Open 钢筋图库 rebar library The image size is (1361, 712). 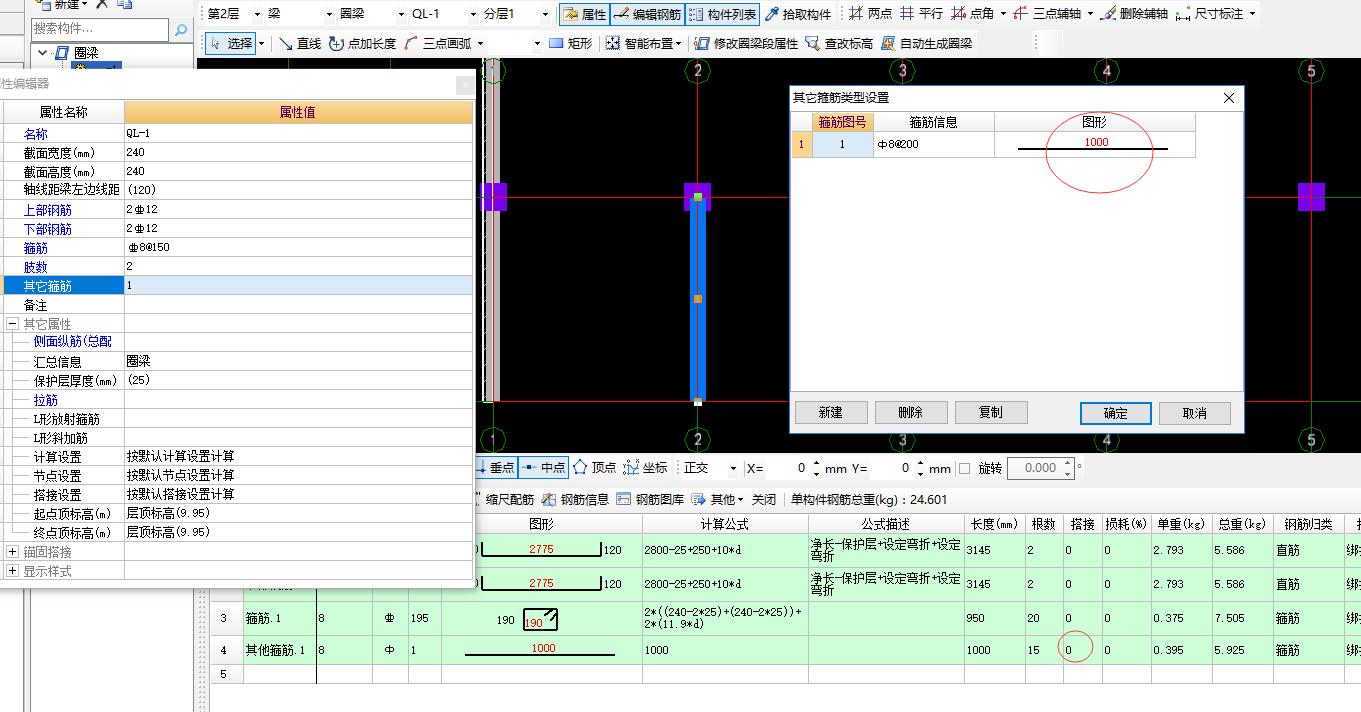pyautogui.click(x=650, y=499)
